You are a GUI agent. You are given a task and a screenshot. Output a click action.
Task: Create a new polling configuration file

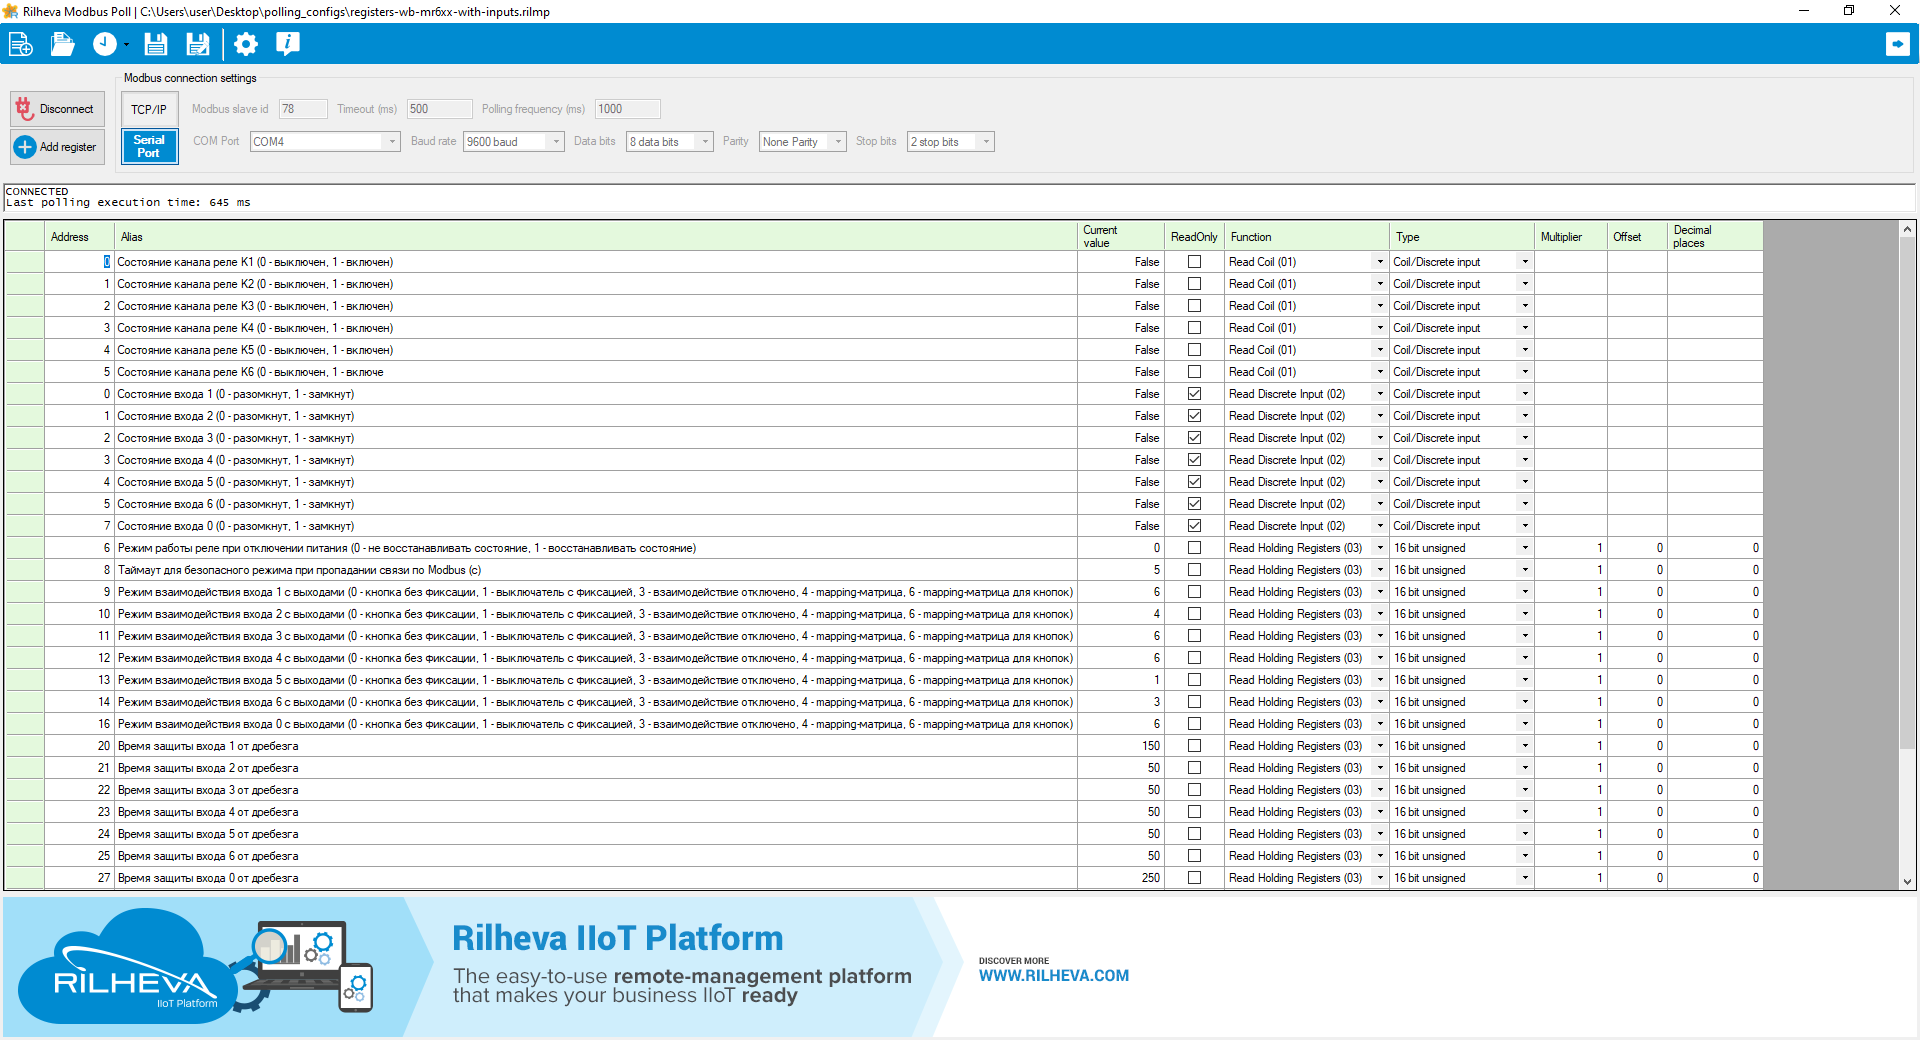[21, 44]
